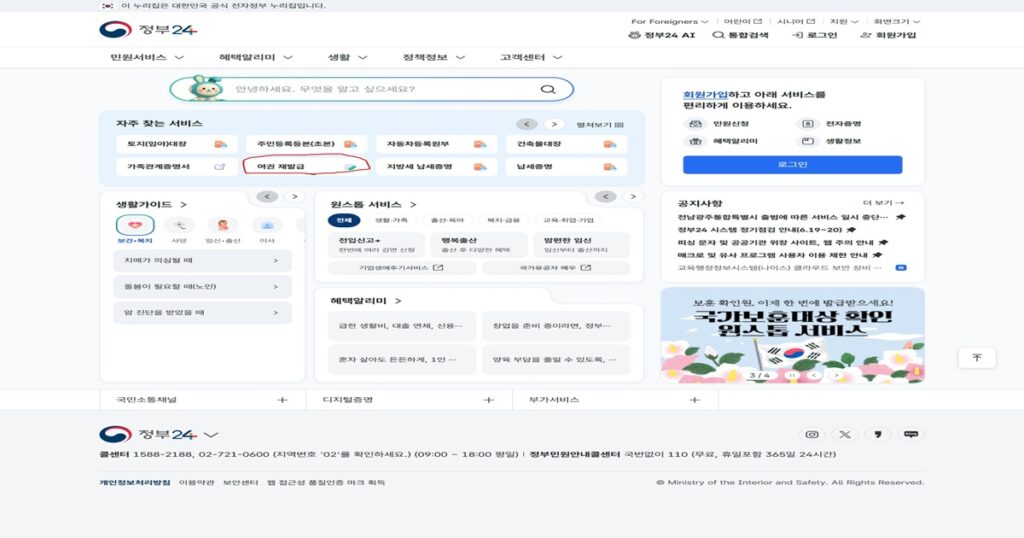Pause the banner carousel
Image resolution: width=1024 pixels, height=538 pixels.
(792, 375)
